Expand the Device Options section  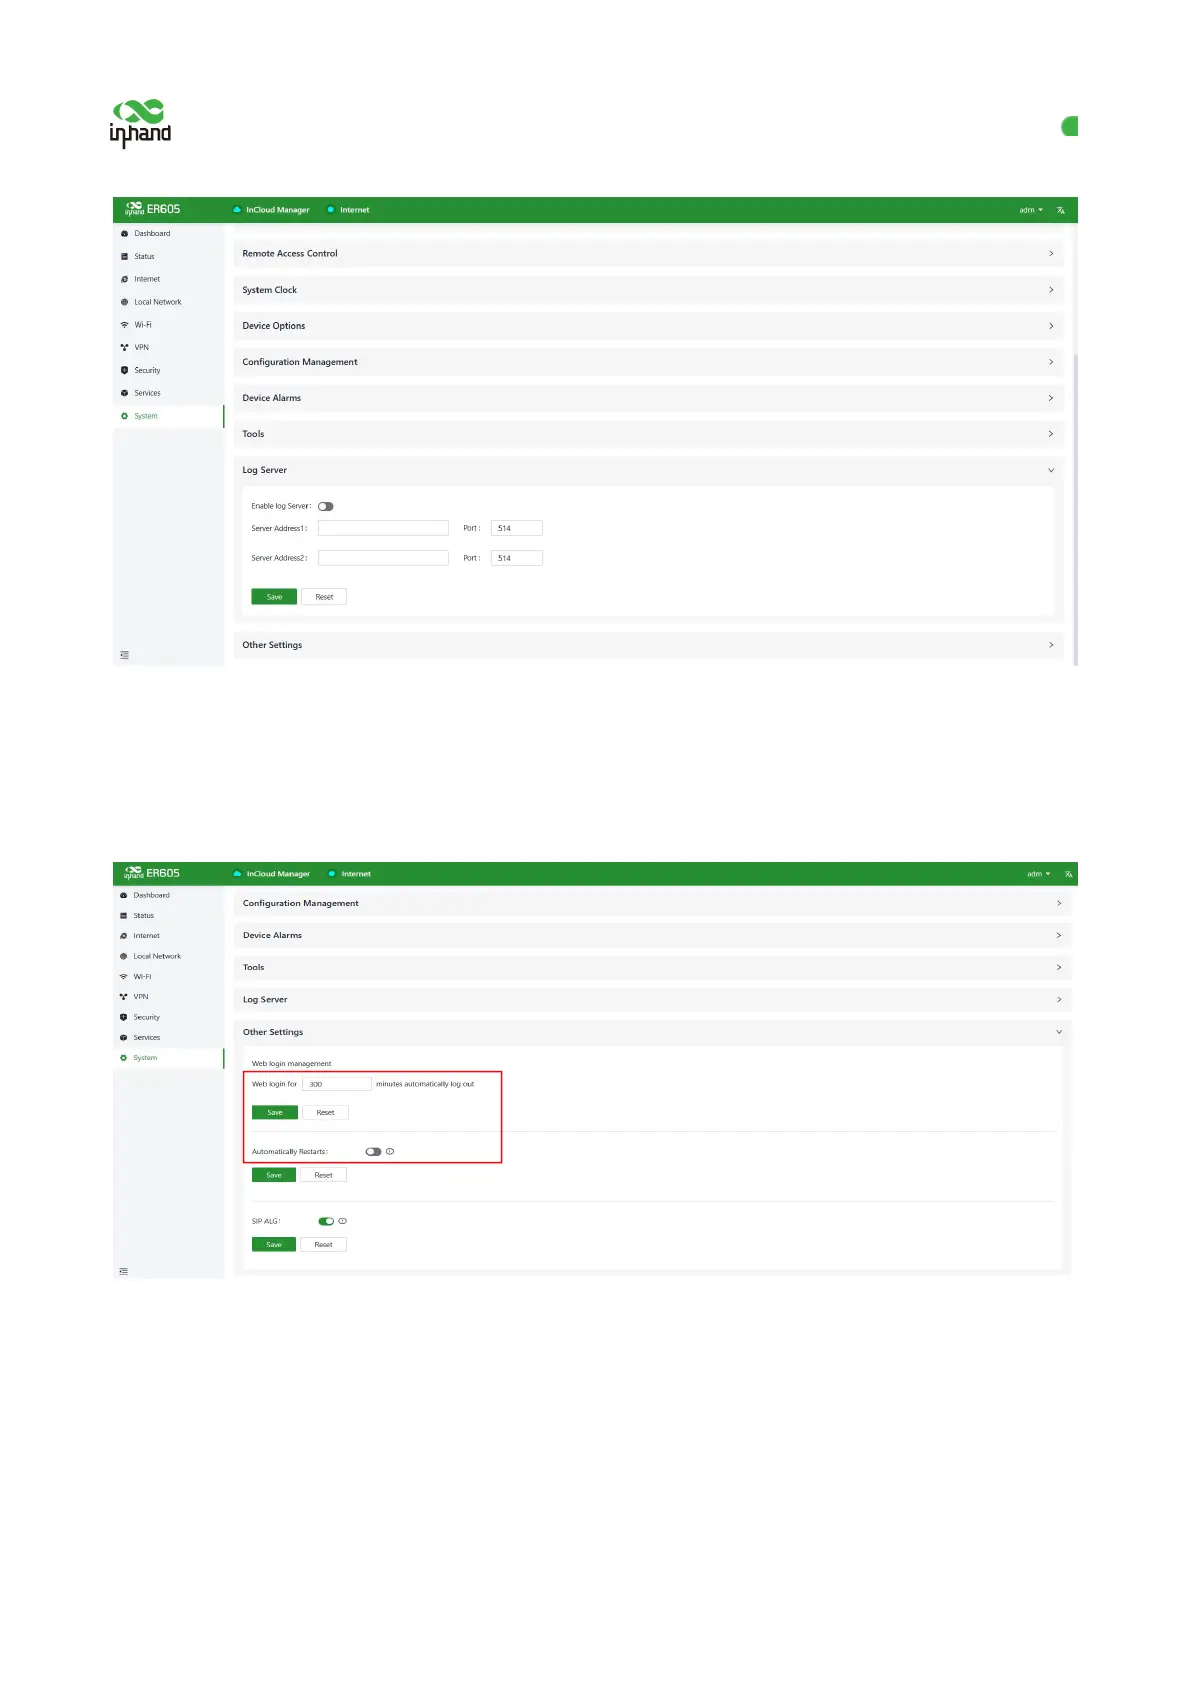[x=648, y=326]
